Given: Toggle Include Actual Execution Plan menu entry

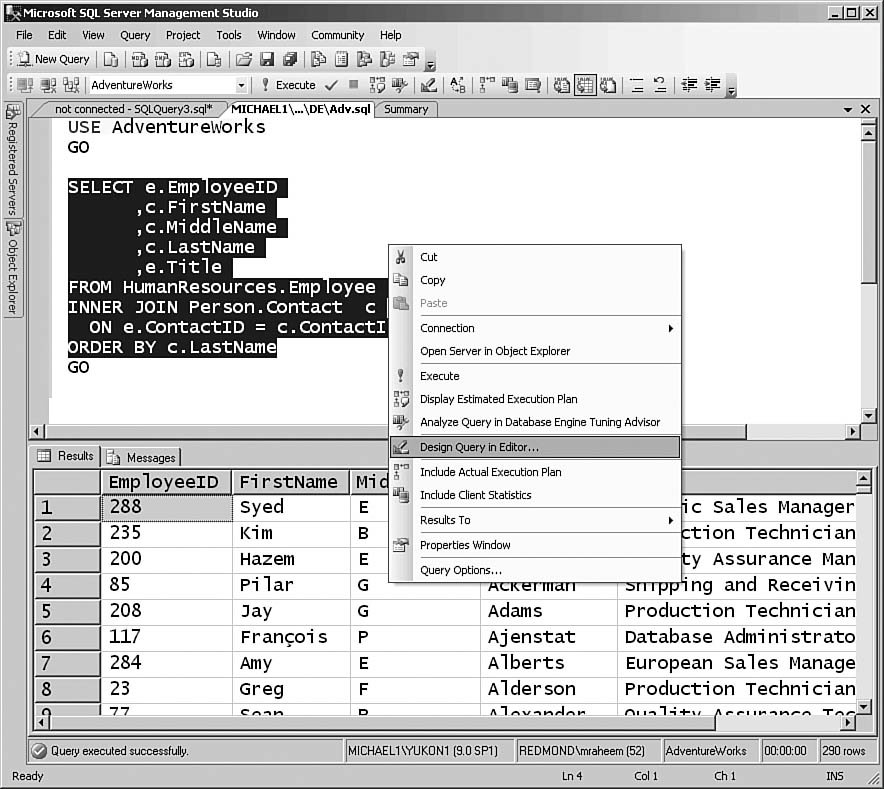Looking at the screenshot, I should 535,472.
